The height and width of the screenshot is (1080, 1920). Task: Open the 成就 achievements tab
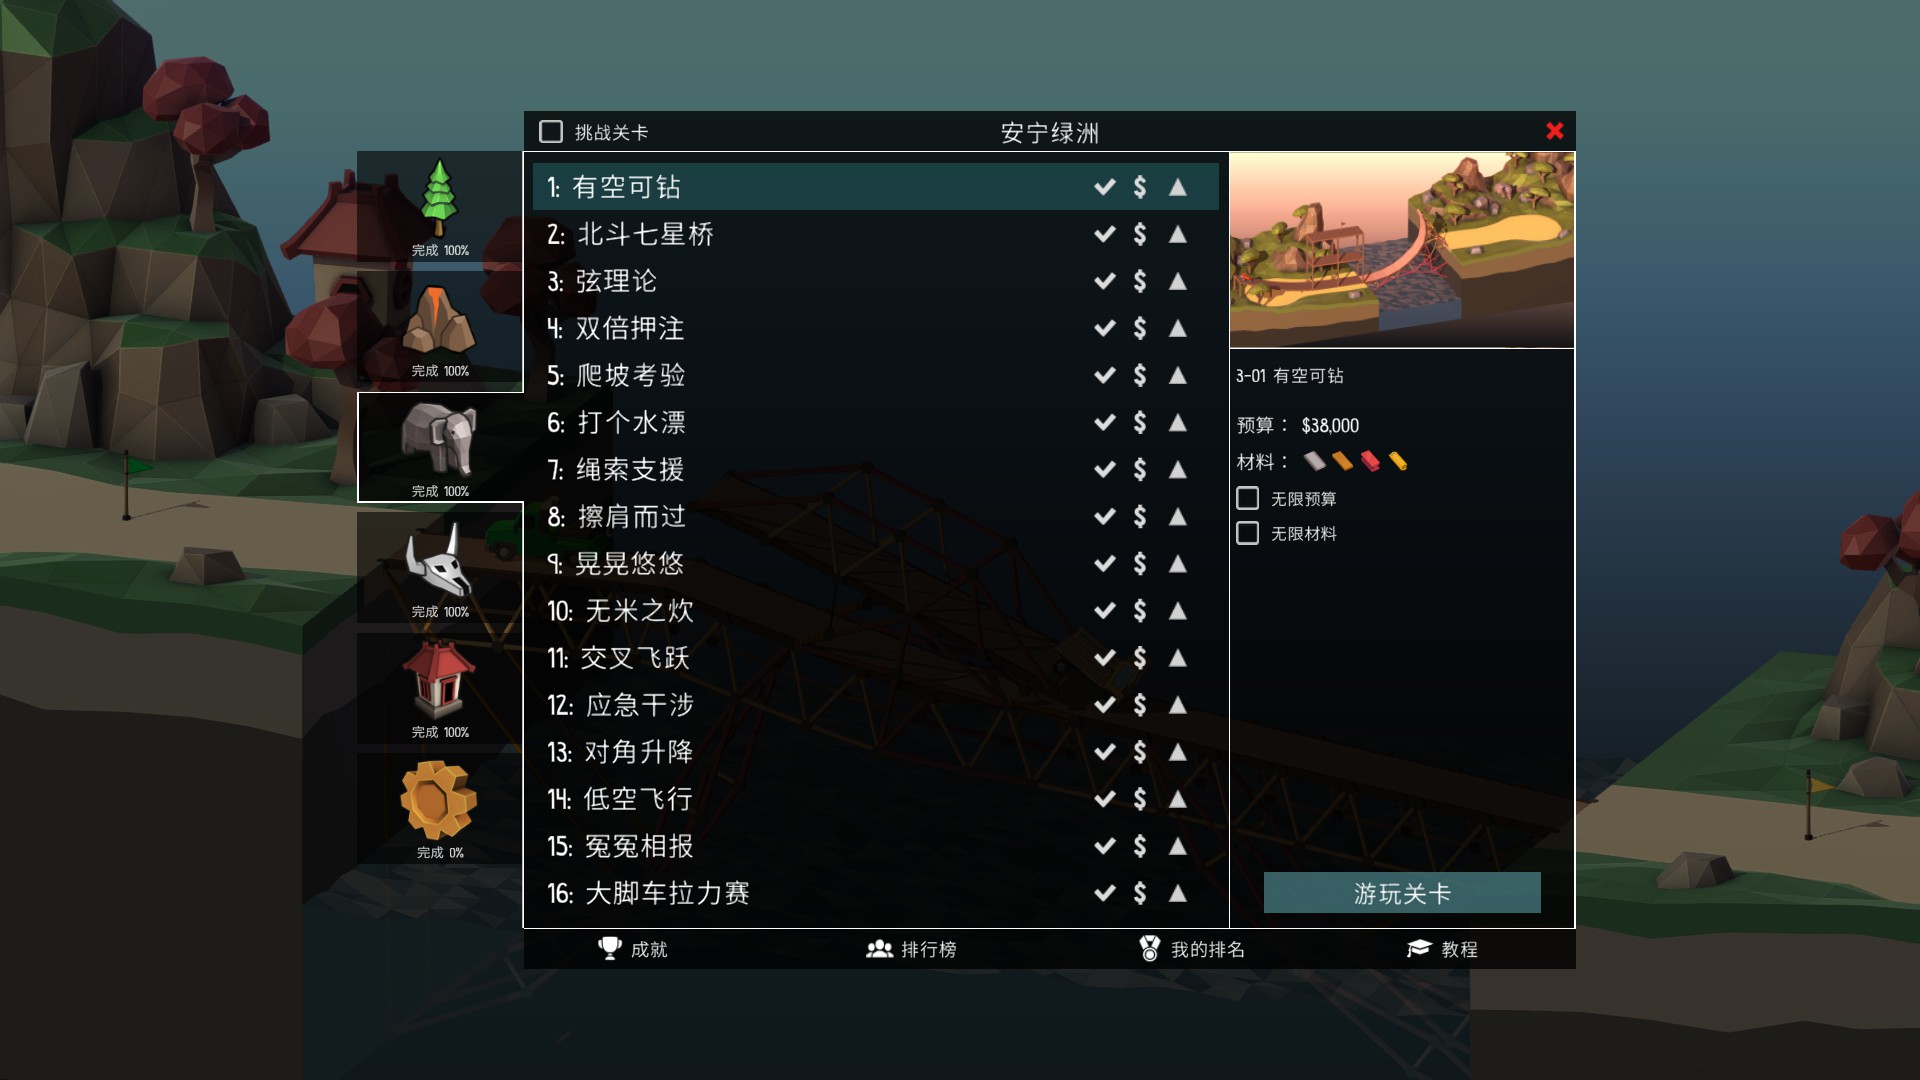(632, 949)
